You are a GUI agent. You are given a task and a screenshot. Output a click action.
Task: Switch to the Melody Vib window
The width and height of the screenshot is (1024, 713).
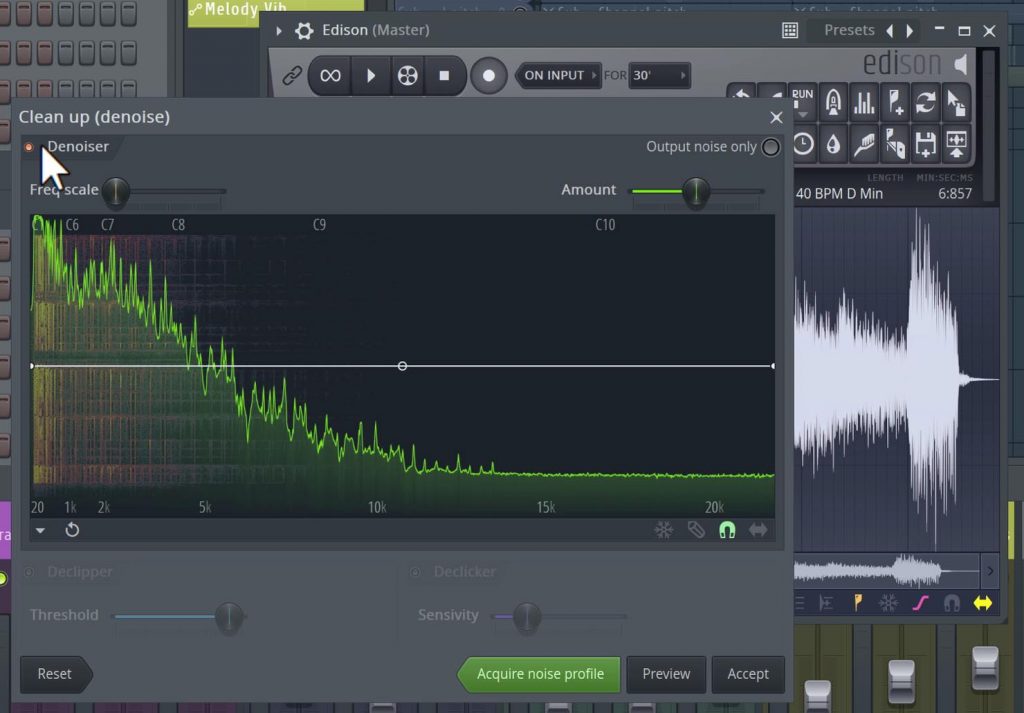point(230,9)
